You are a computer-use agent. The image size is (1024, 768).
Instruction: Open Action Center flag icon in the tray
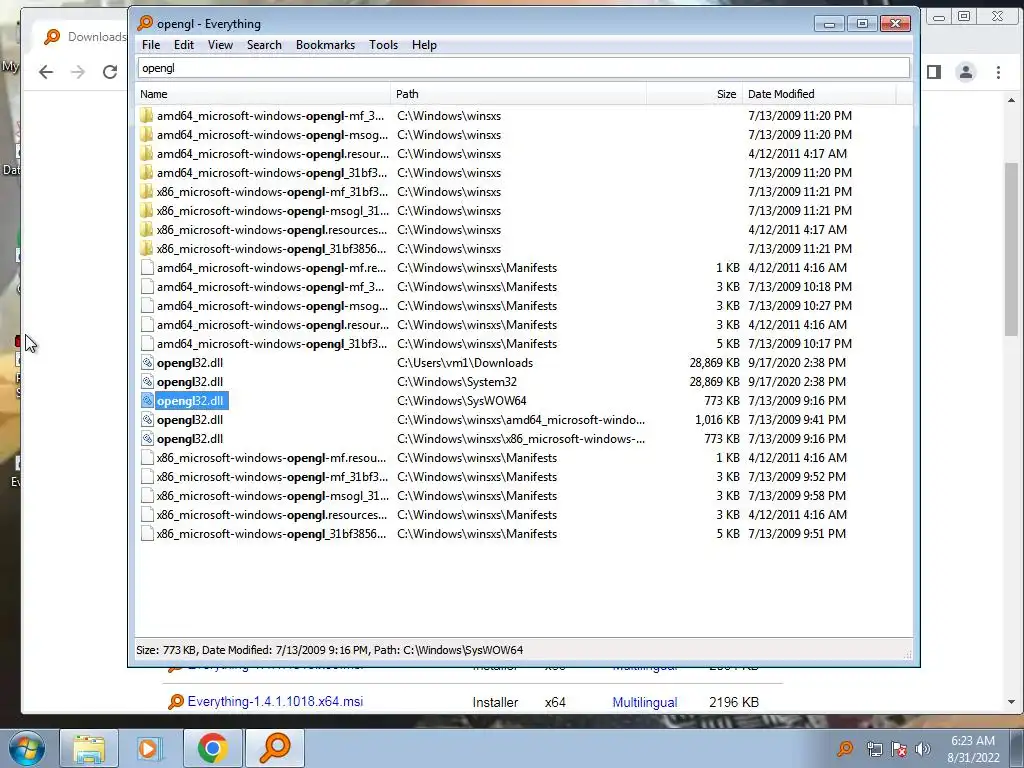click(899, 749)
